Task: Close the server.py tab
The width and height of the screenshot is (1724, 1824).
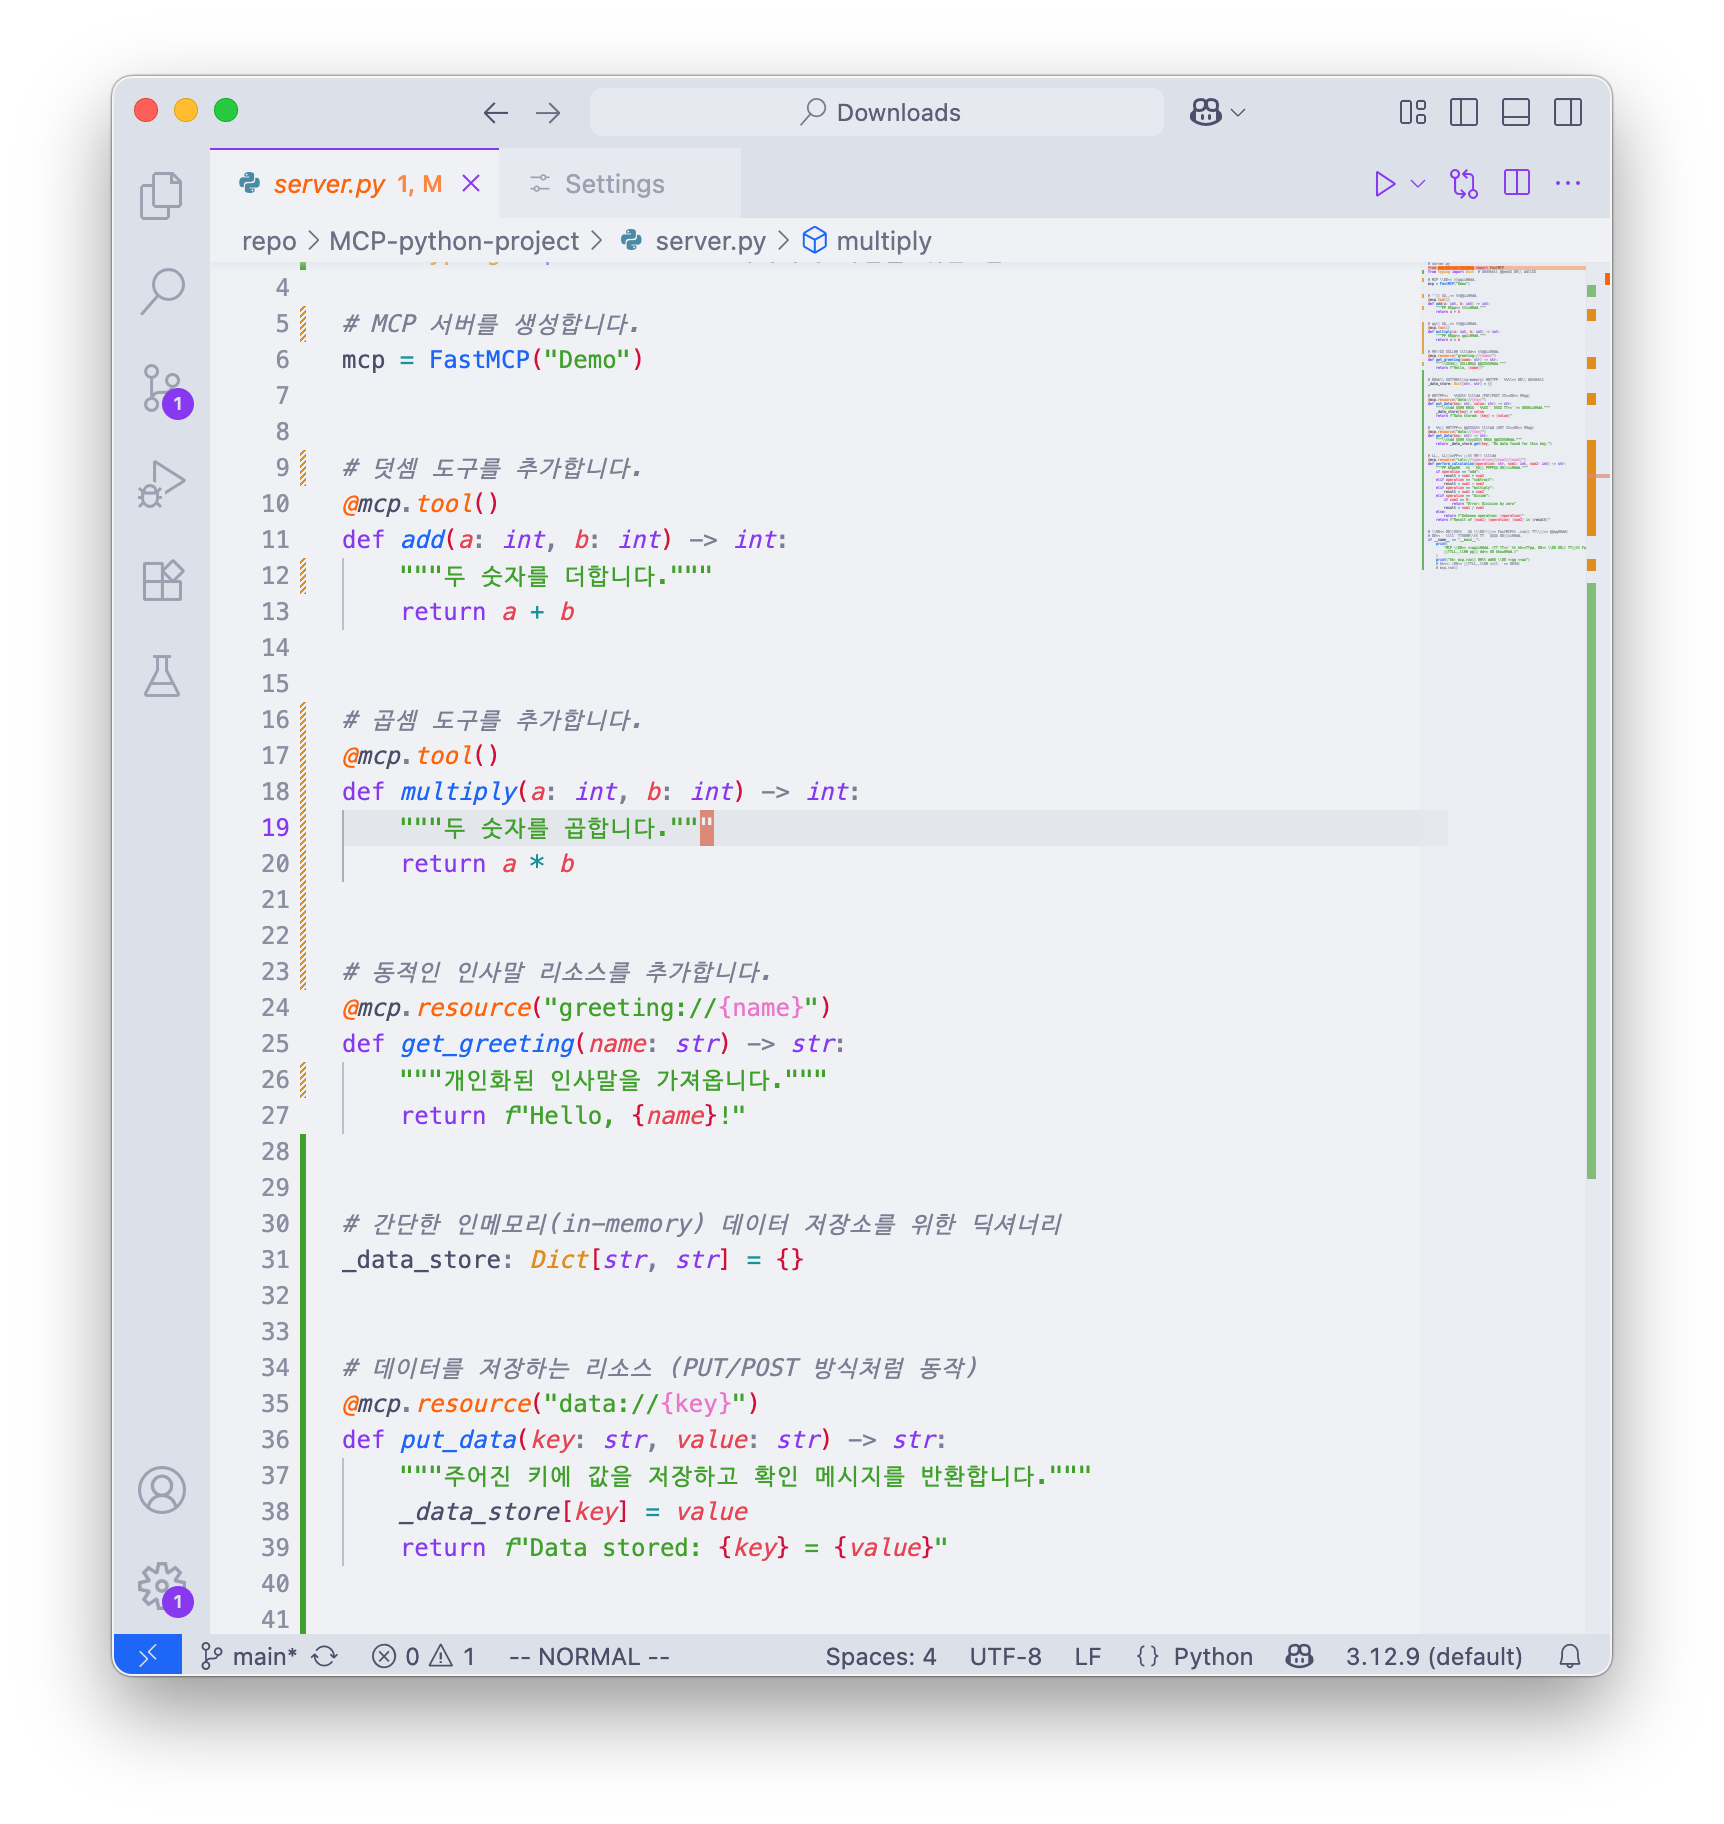Action: coord(471,184)
